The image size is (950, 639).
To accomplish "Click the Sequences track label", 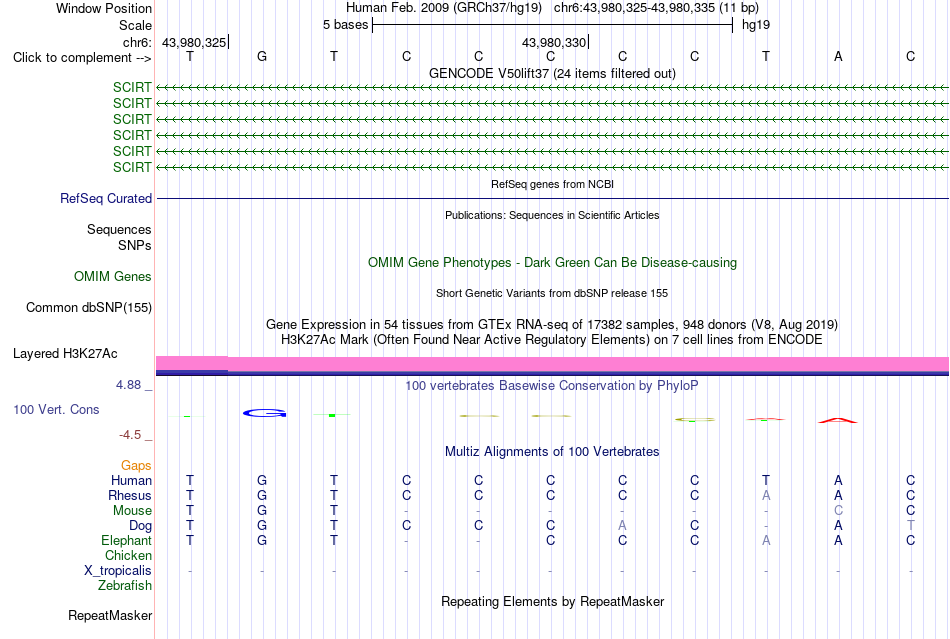I will [119, 230].
